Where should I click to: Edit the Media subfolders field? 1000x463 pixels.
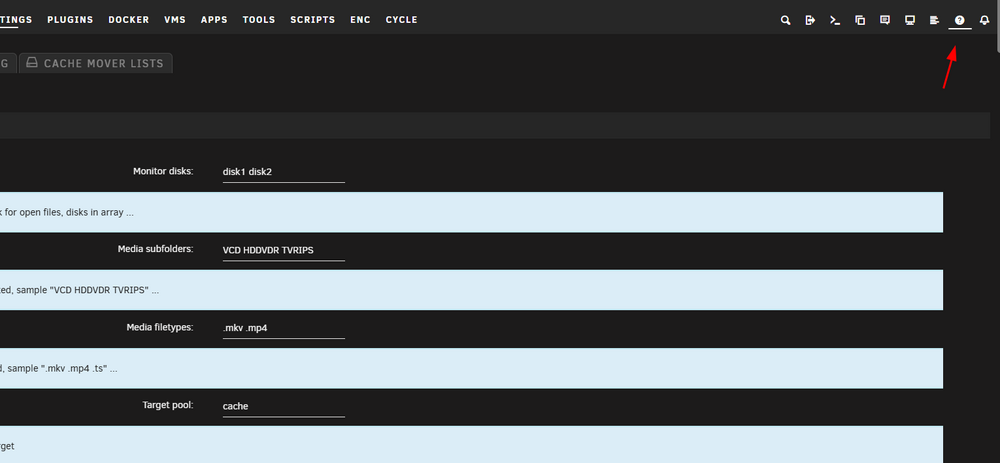(284, 250)
